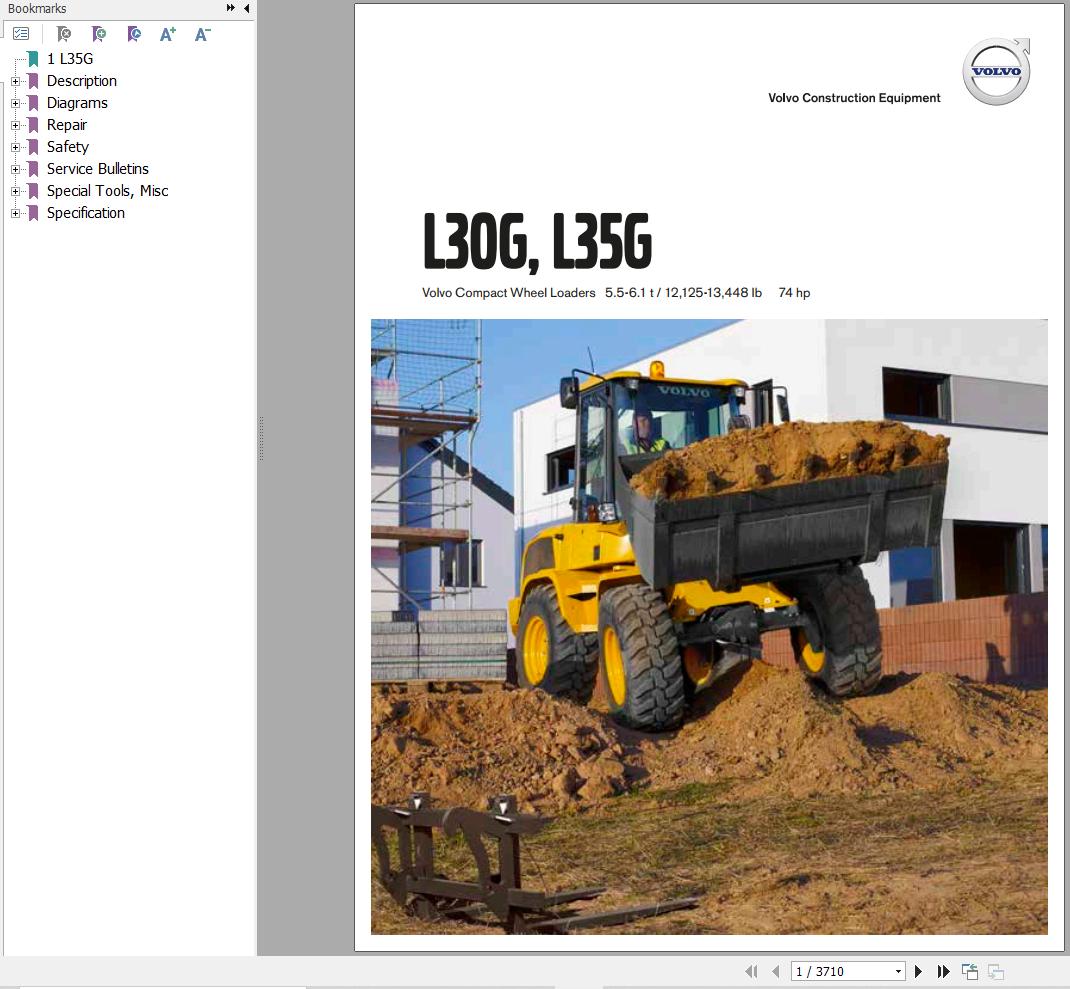Decrease bookmark text size with A- icon
This screenshot has height=989, width=1070.
pyautogui.click(x=202, y=33)
